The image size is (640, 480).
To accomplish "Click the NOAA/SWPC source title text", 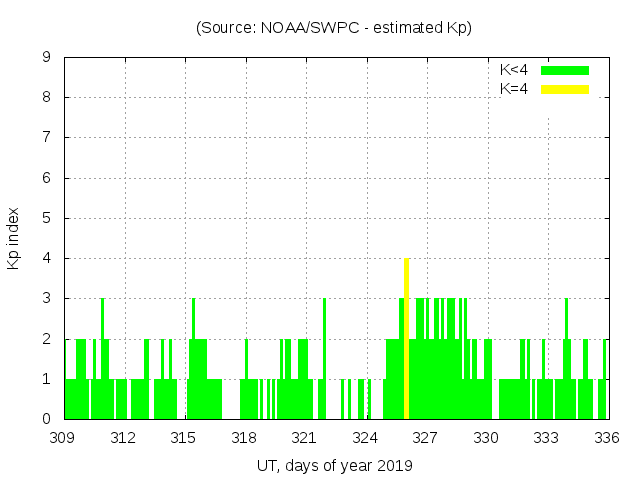I will 334,28.
